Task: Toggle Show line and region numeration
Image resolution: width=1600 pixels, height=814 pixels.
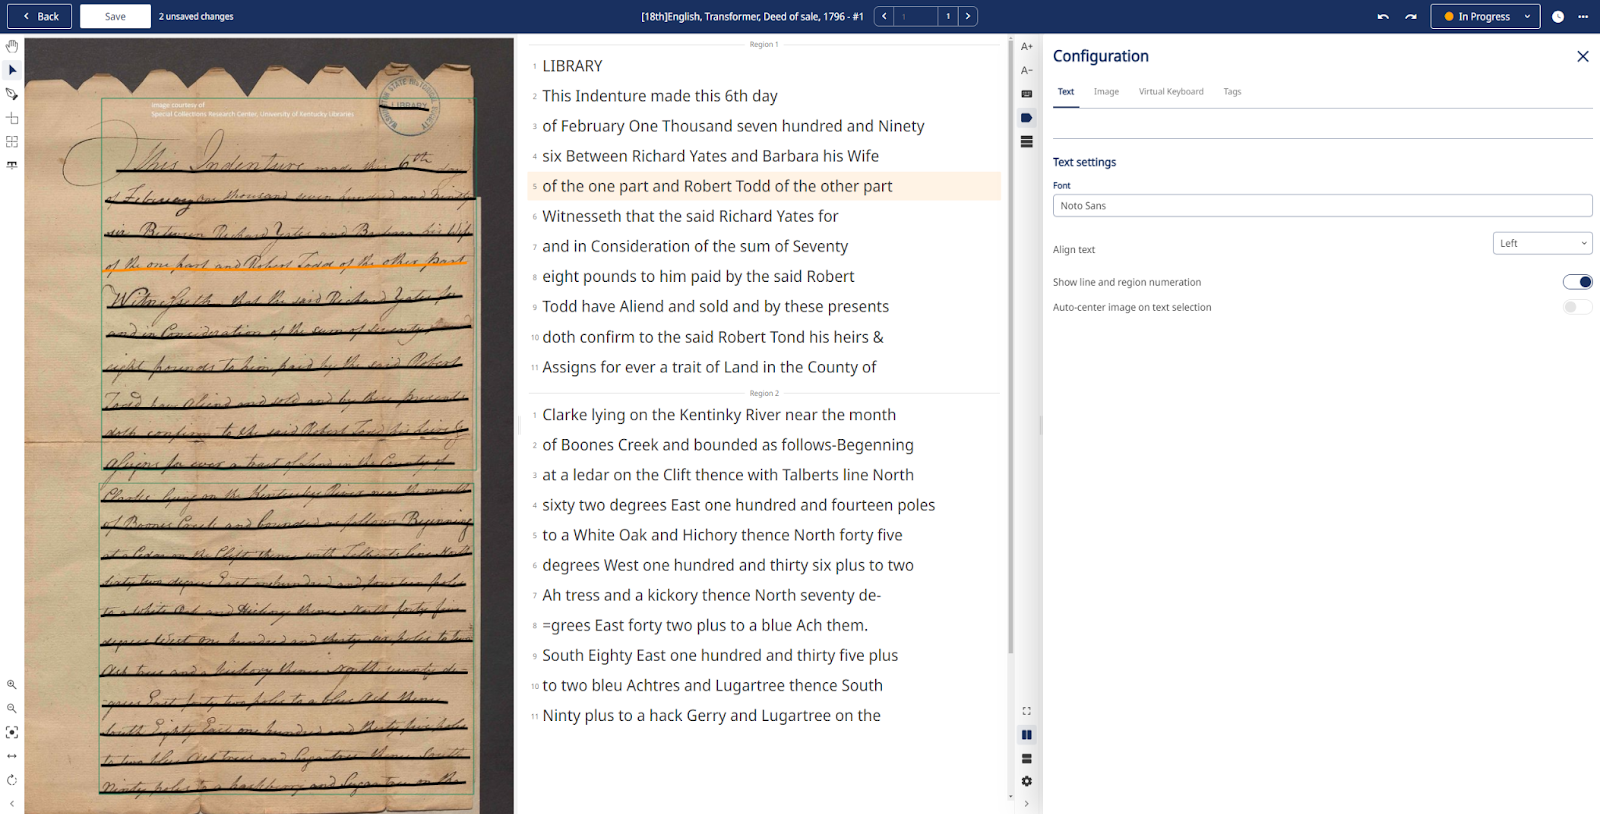Action: [1577, 282]
